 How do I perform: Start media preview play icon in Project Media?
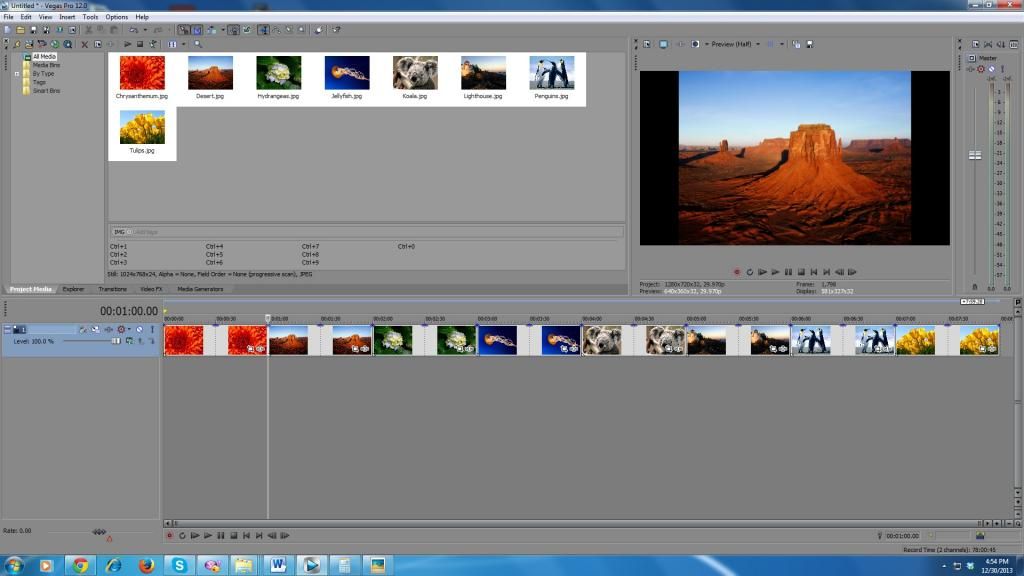(x=127, y=44)
